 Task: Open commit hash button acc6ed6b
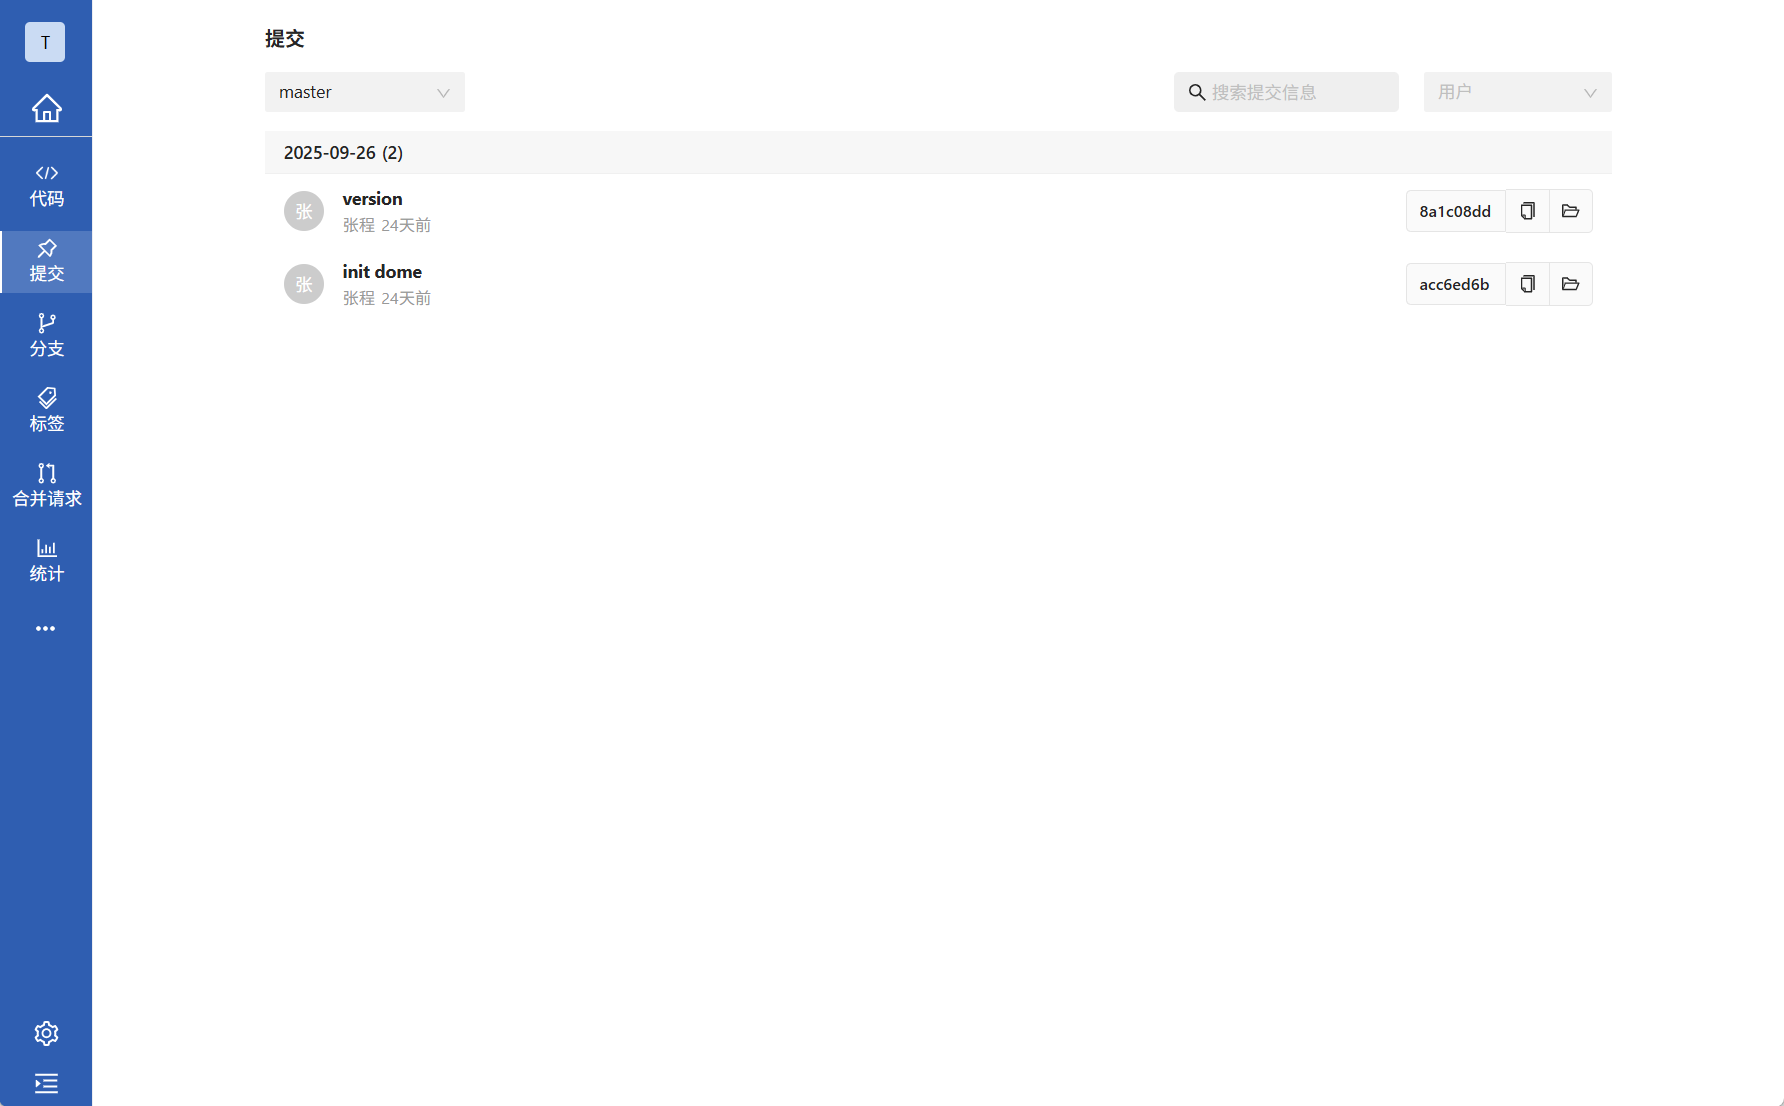[x=1455, y=284]
